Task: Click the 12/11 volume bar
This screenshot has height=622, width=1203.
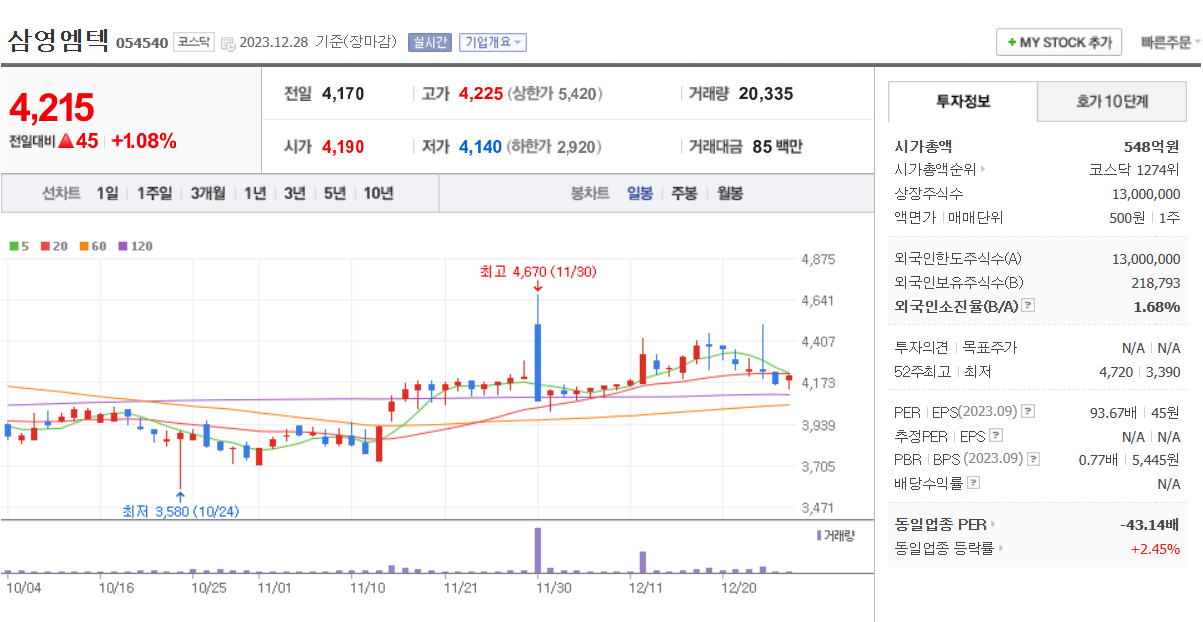Action: 642,562
